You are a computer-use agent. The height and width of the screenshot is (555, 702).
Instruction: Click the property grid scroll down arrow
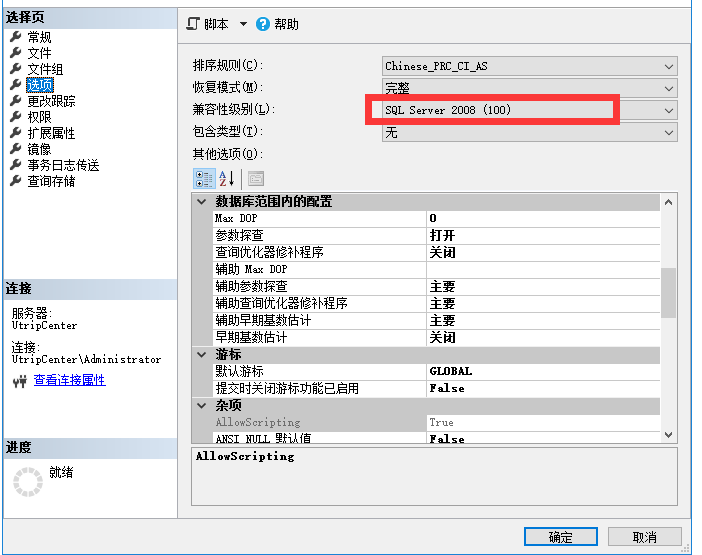click(668, 435)
